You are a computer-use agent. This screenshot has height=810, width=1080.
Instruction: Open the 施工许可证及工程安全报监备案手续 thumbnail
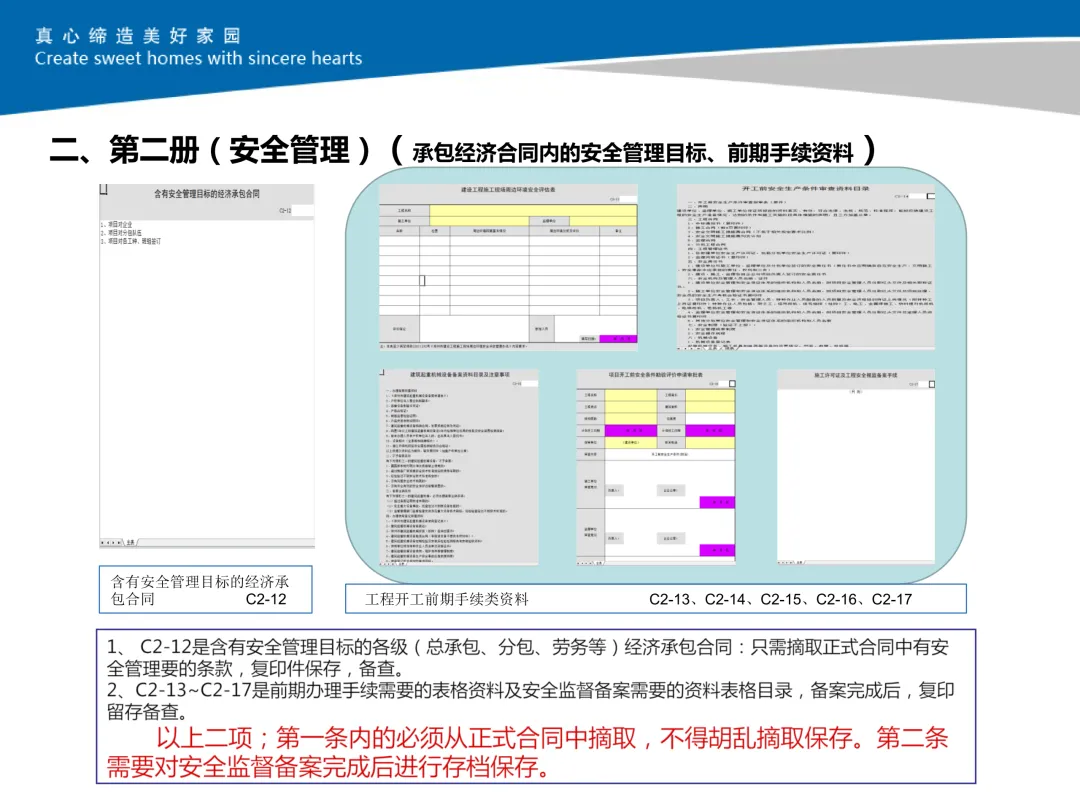coord(856,467)
